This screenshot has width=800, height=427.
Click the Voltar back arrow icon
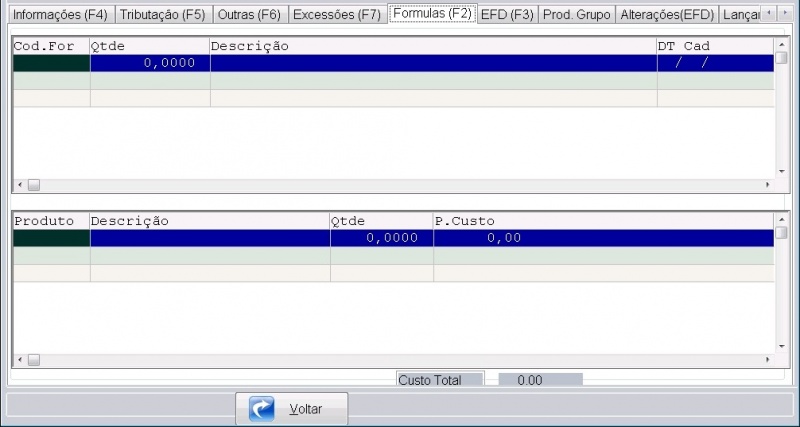tap(262, 409)
